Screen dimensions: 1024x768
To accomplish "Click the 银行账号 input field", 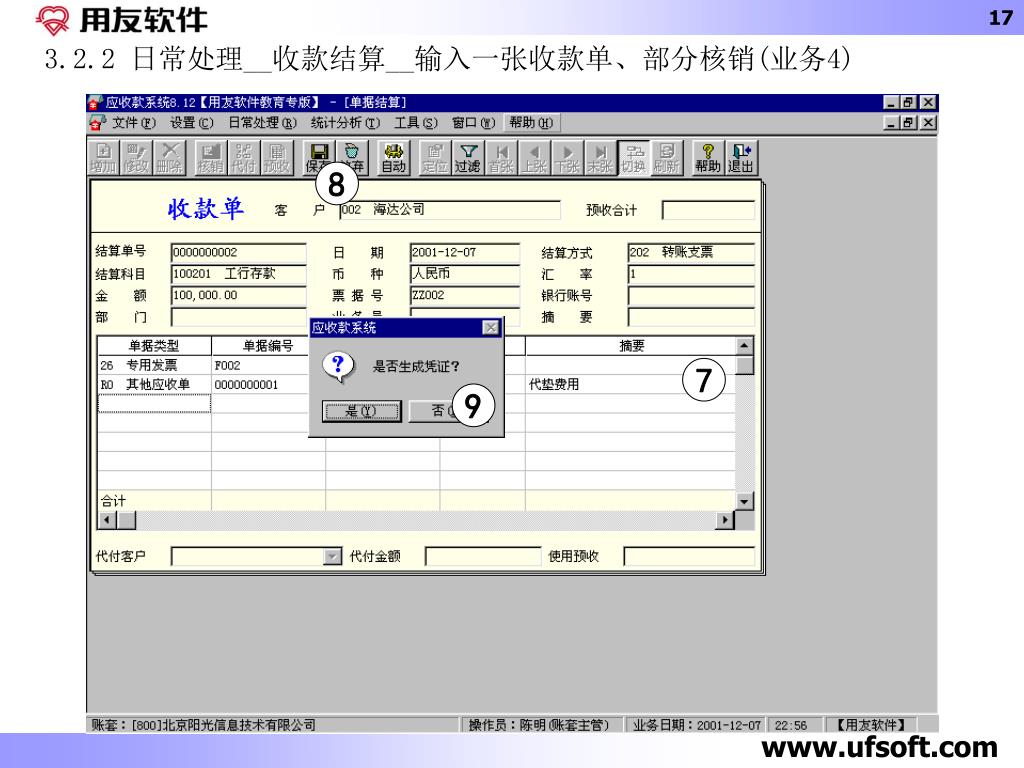I will coord(692,295).
